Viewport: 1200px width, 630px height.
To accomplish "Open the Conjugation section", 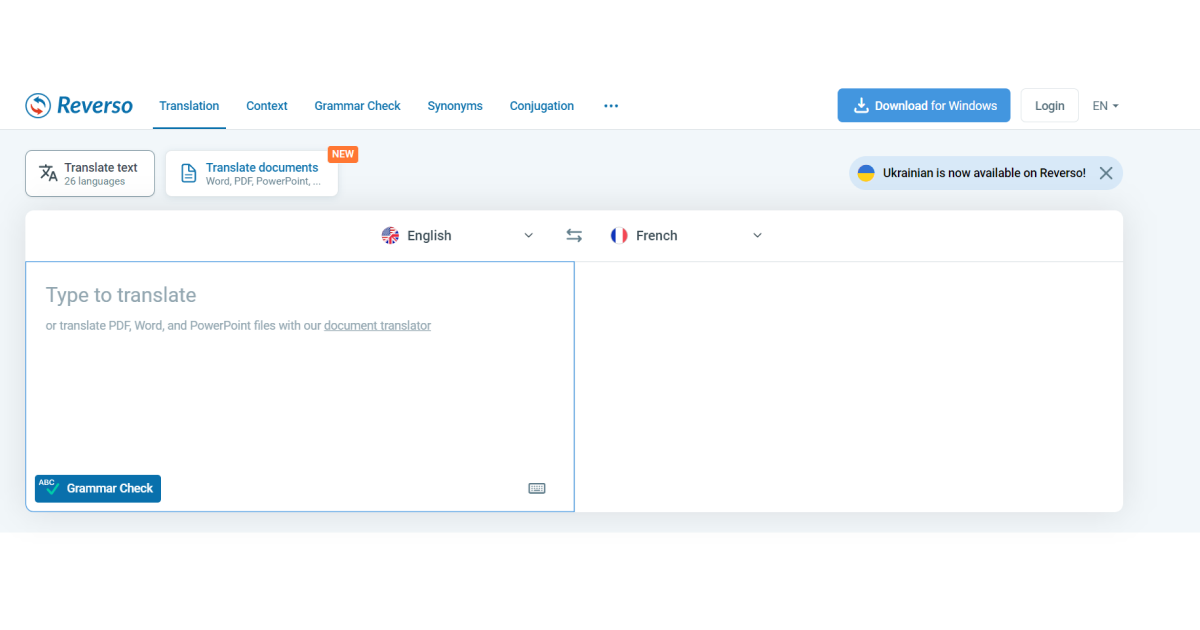I will (x=541, y=105).
